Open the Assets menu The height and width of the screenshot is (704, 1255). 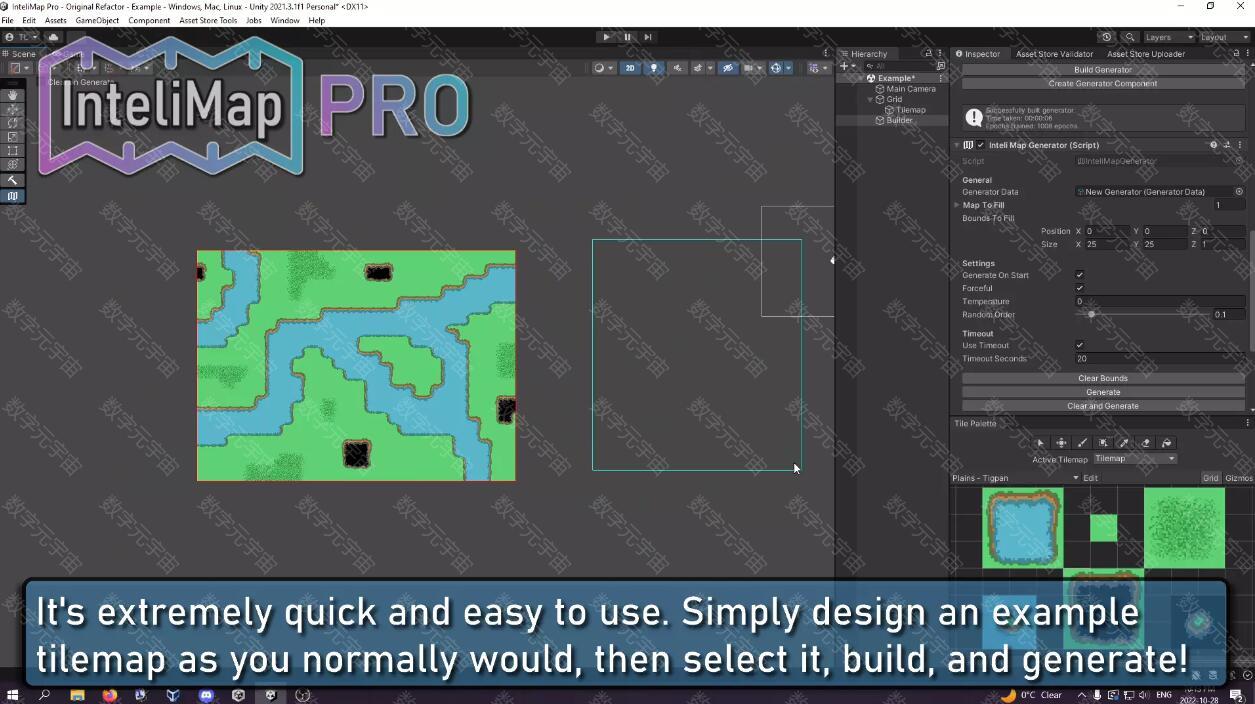(56, 20)
